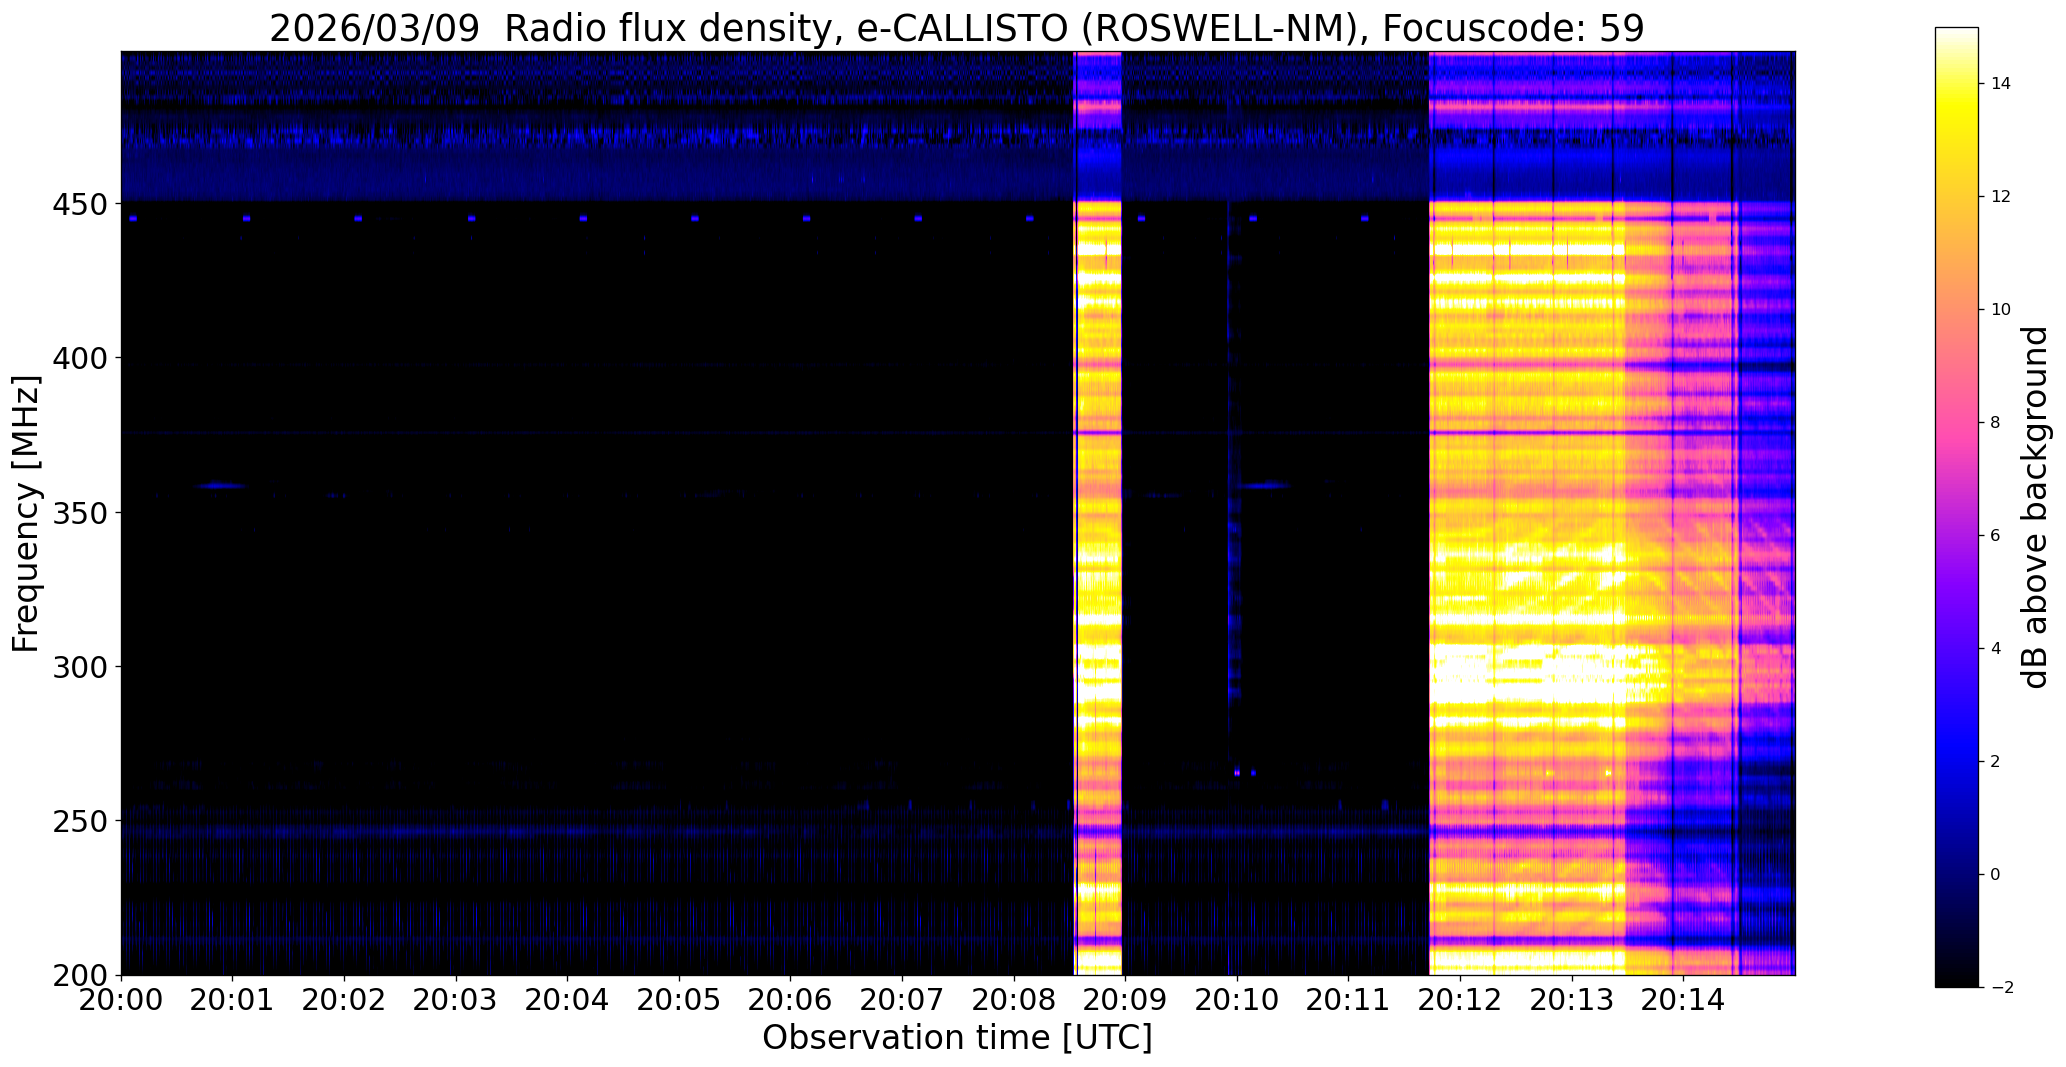Click the 20:13 time tick label
Viewport: 2066px width, 1067px height.
[1571, 998]
